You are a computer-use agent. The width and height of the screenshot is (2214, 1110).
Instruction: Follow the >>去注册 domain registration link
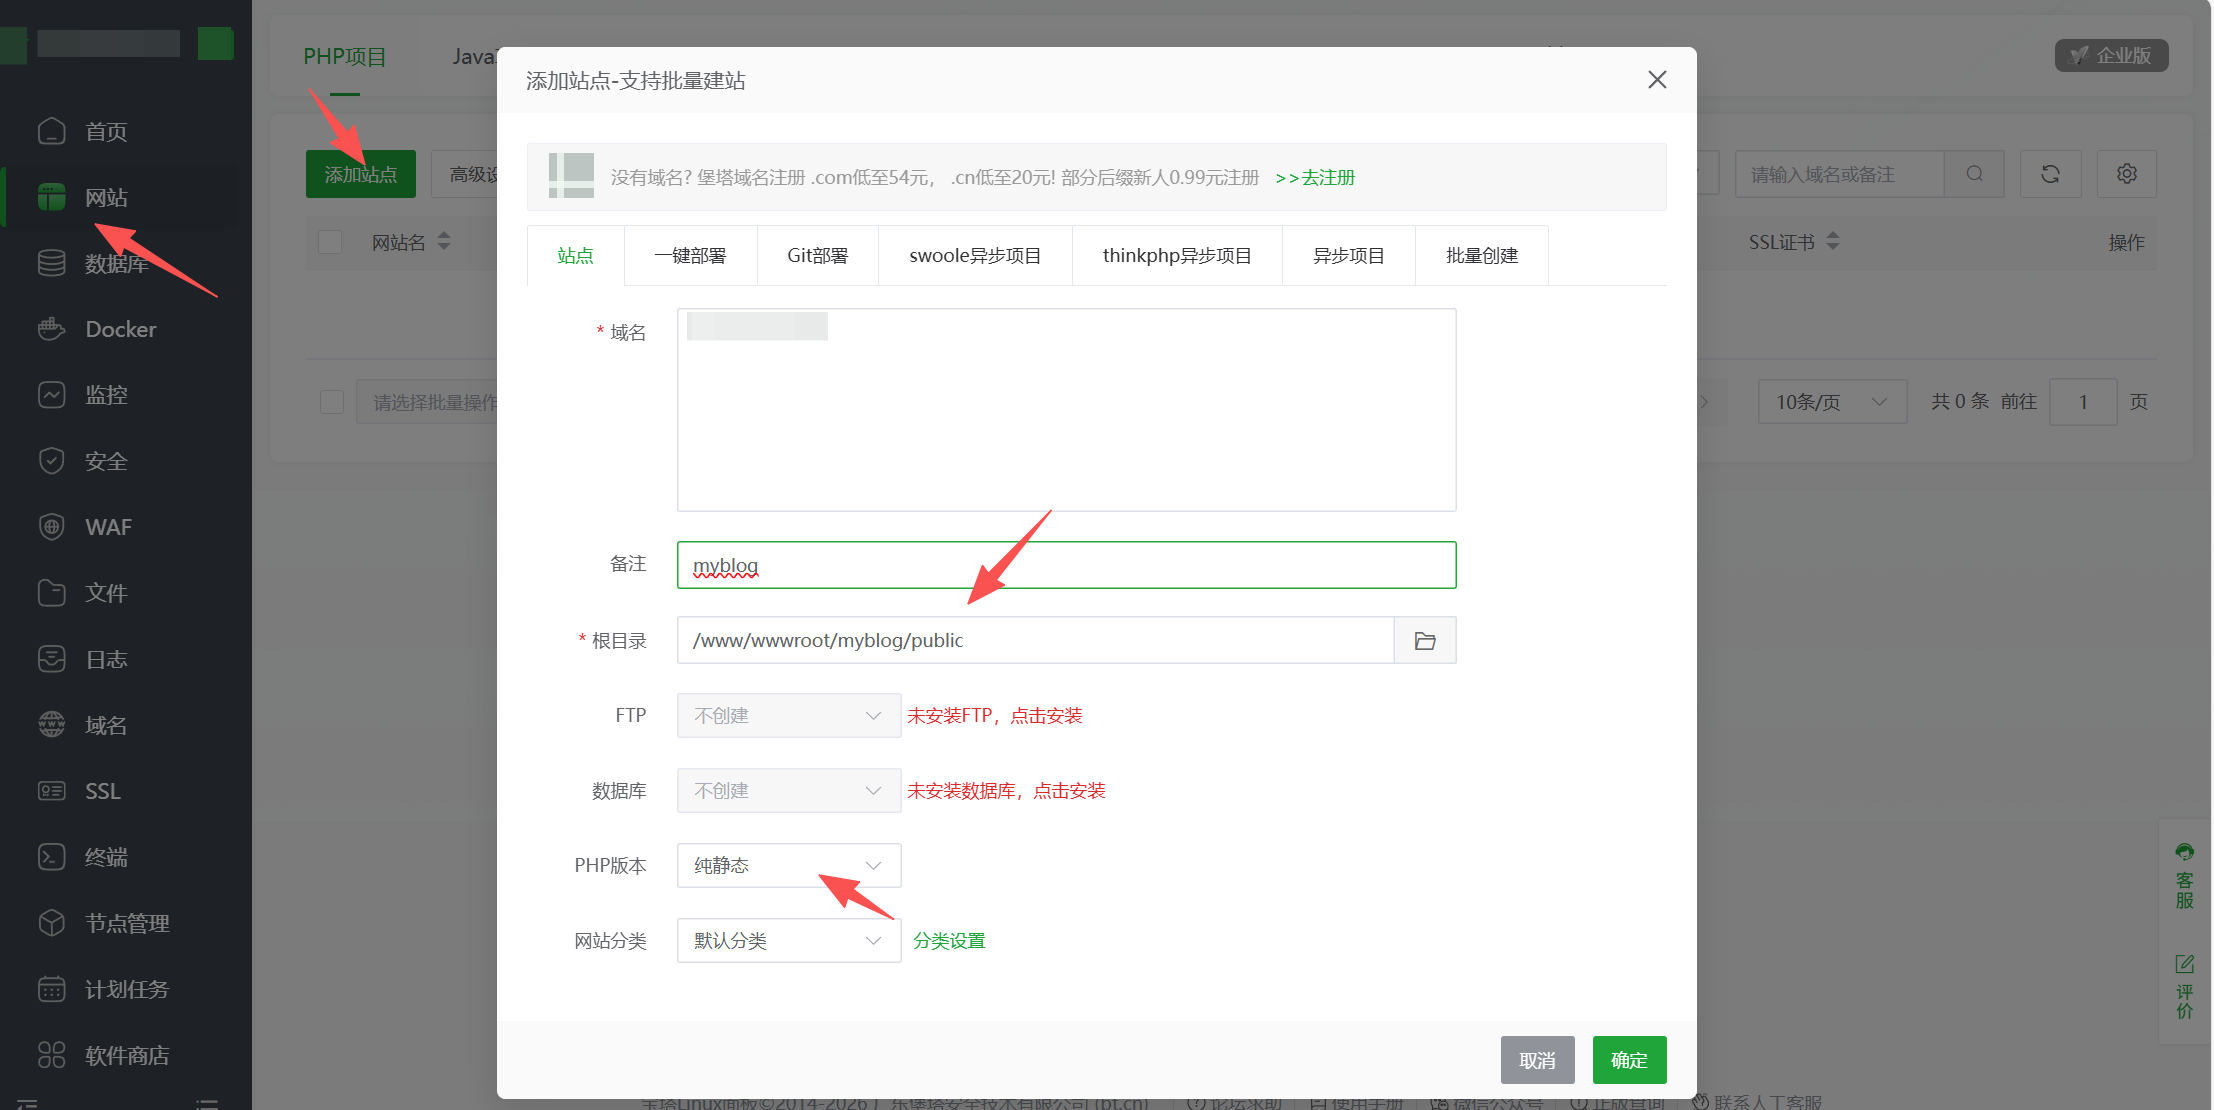click(x=1315, y=178)
